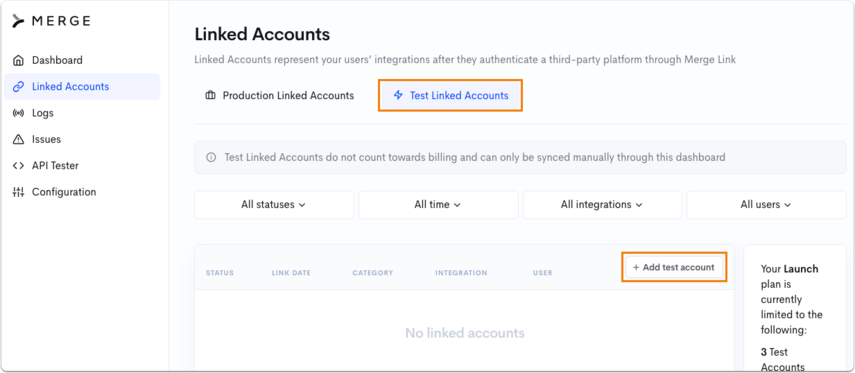
Task: Click the Issues warning triangle icon
Action: (x=19, y=139)
